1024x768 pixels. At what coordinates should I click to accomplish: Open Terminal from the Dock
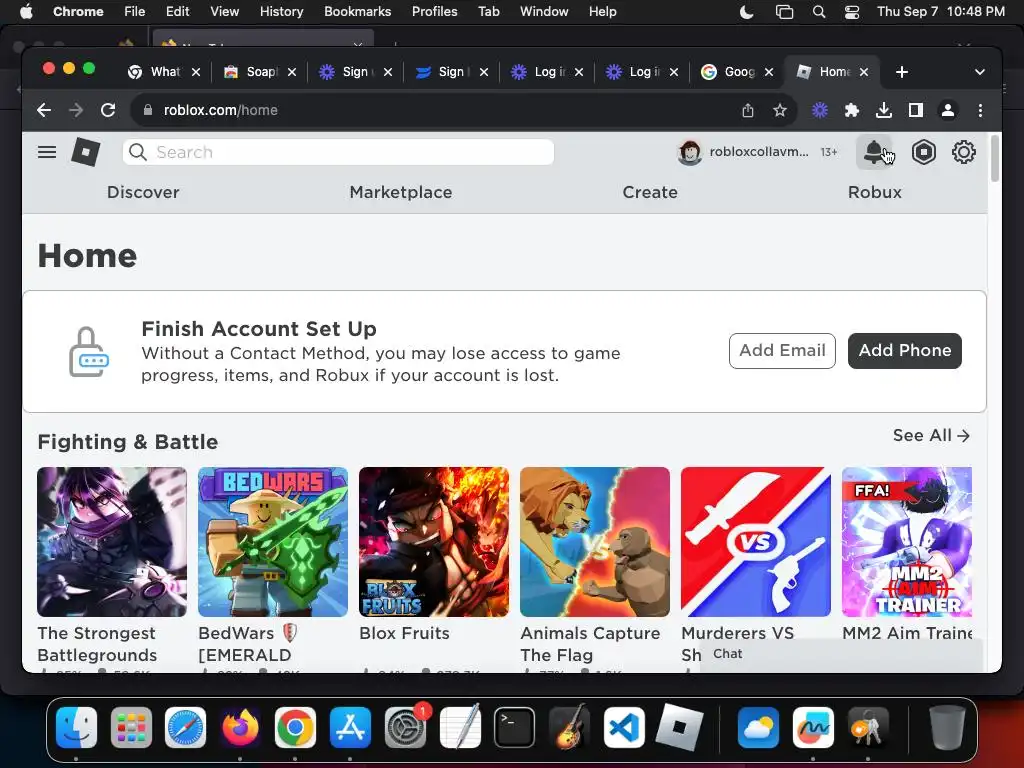[514, 727]
